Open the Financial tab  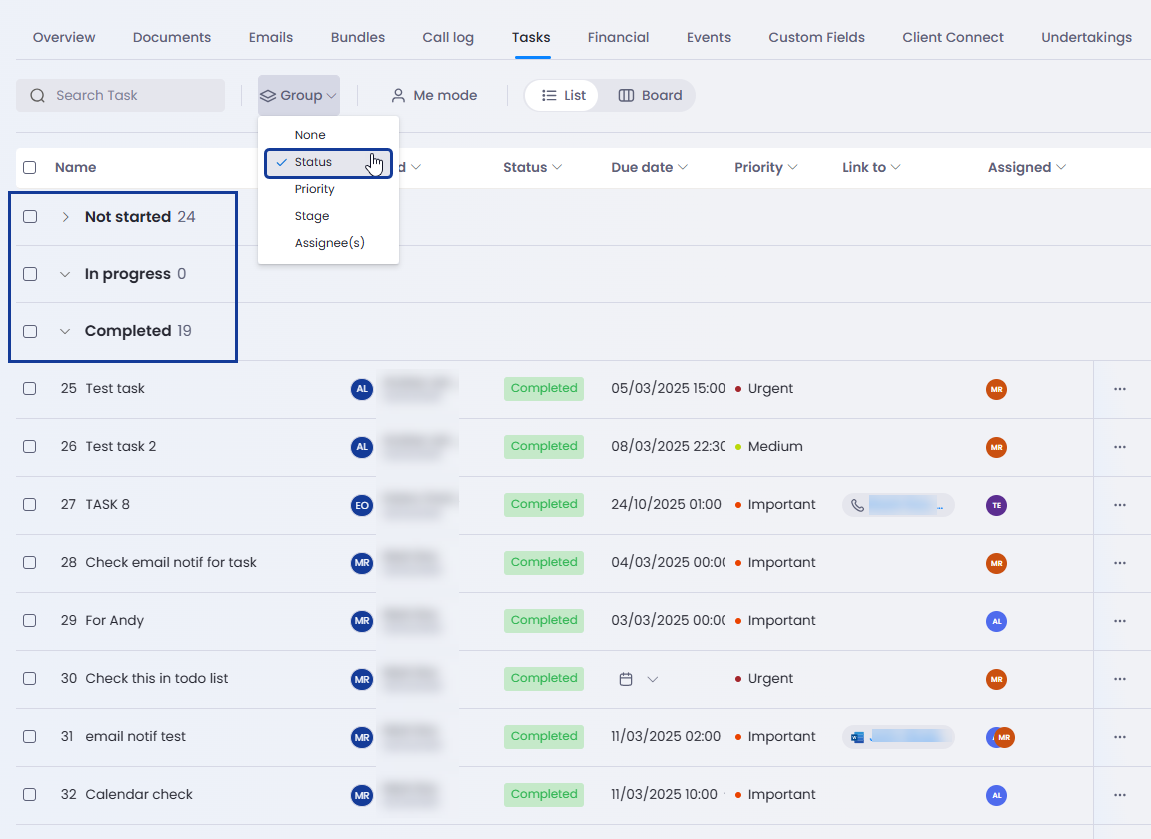pos(618,37)
